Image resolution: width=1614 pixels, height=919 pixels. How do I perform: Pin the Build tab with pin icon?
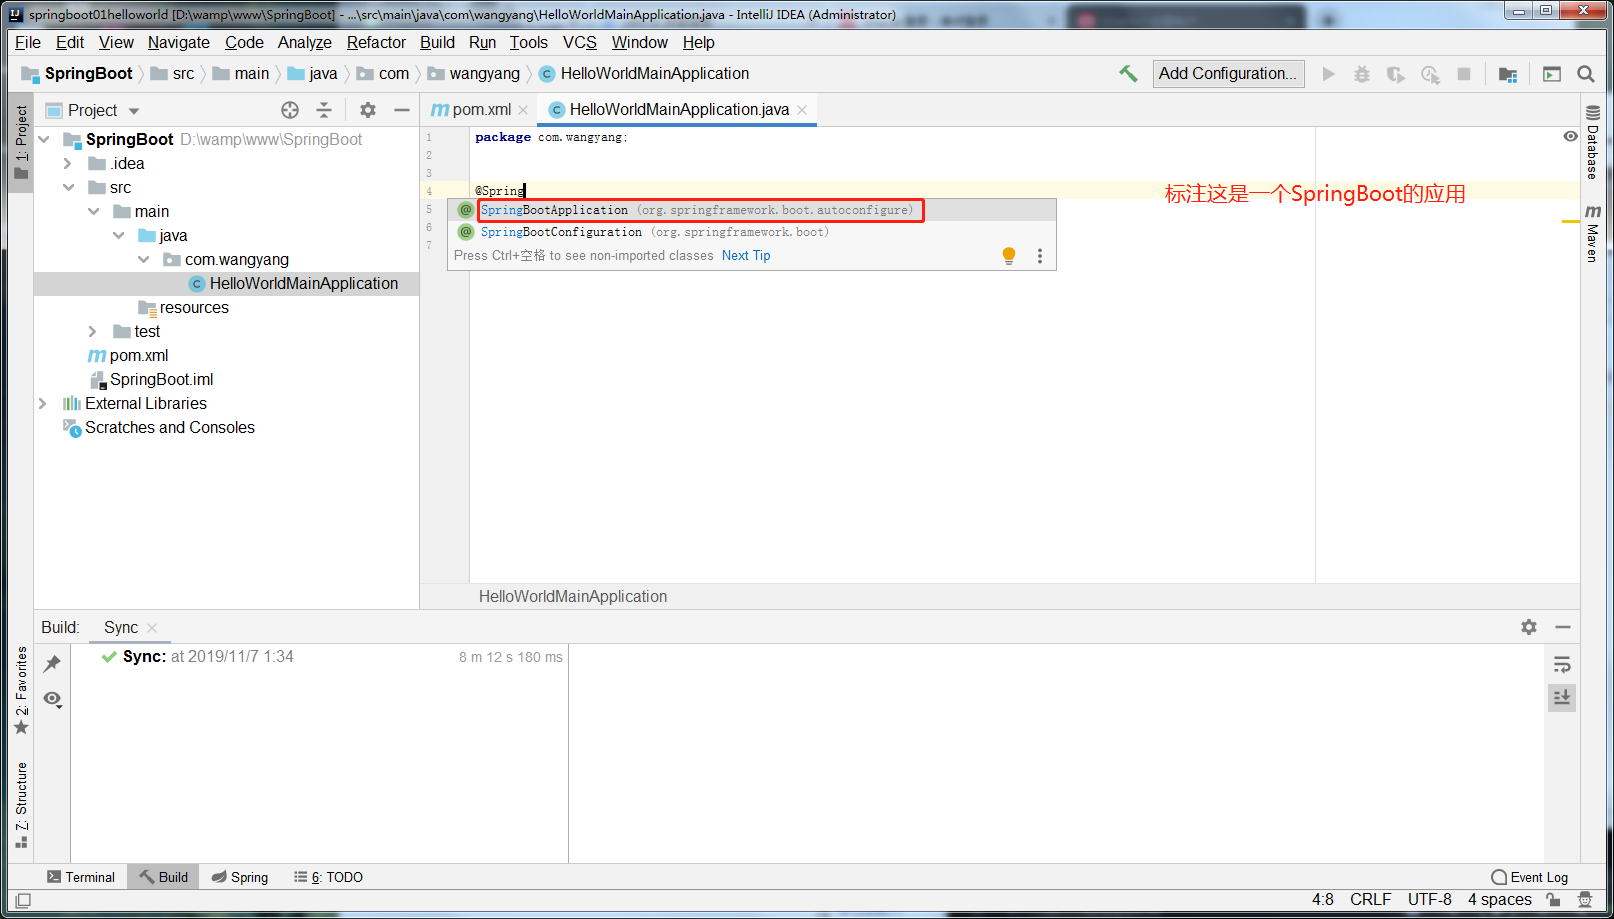pyautogui.click(x=52, y=663)
